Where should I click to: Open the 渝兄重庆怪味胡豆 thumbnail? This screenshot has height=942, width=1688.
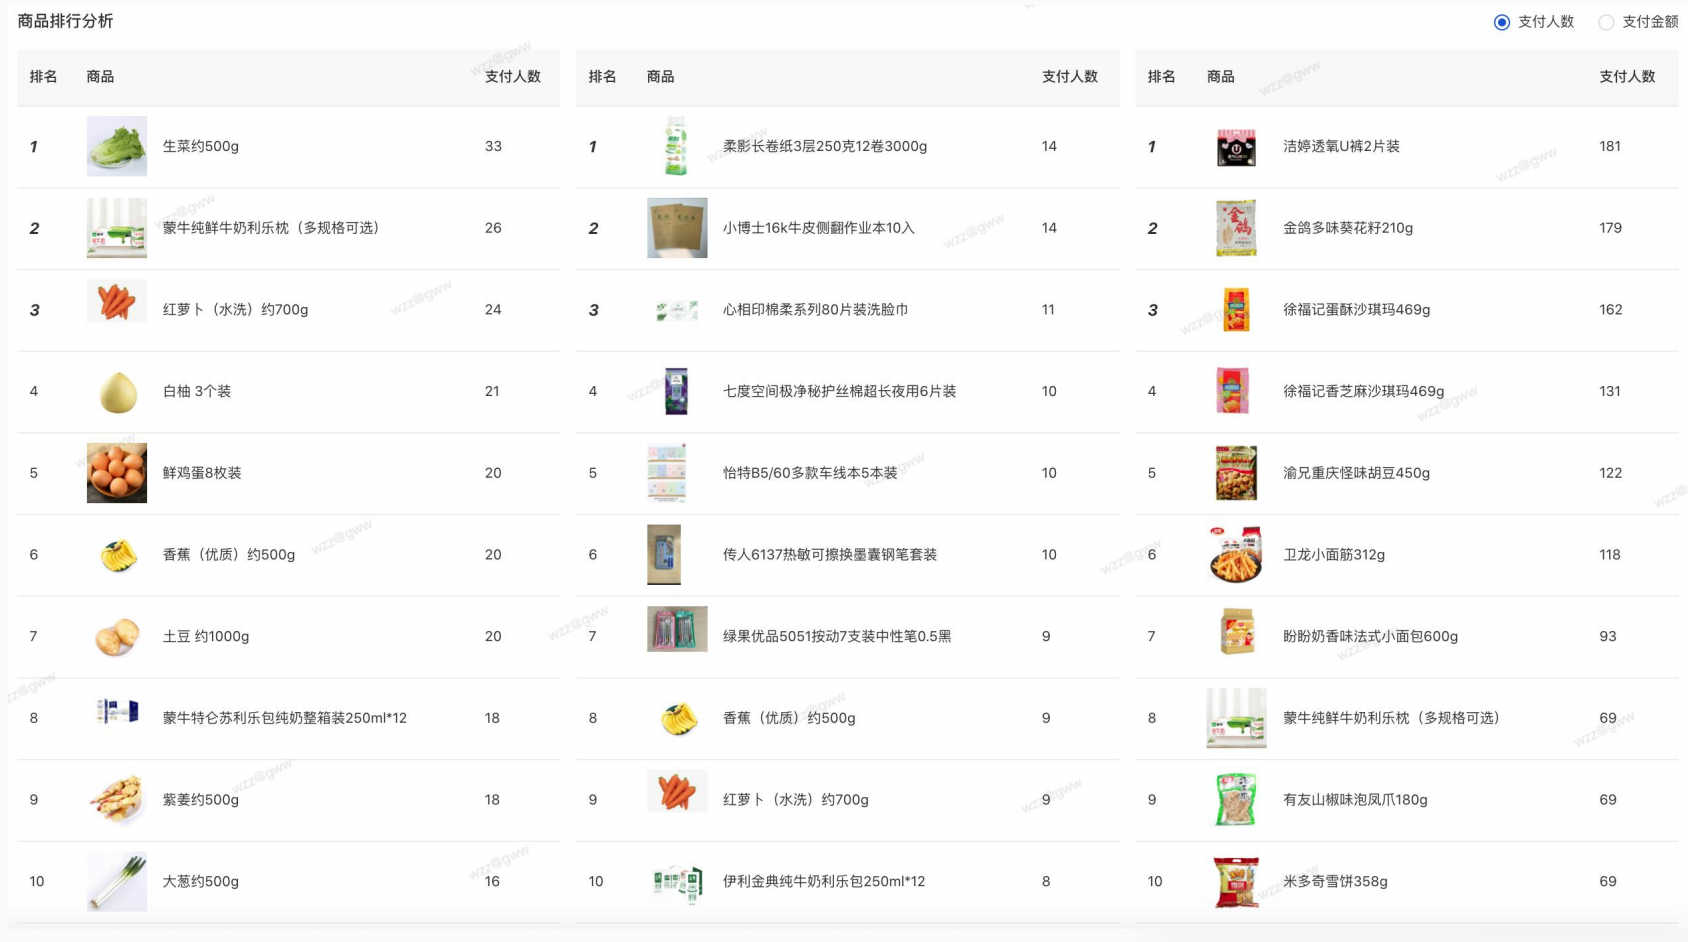pos(1236,473)
